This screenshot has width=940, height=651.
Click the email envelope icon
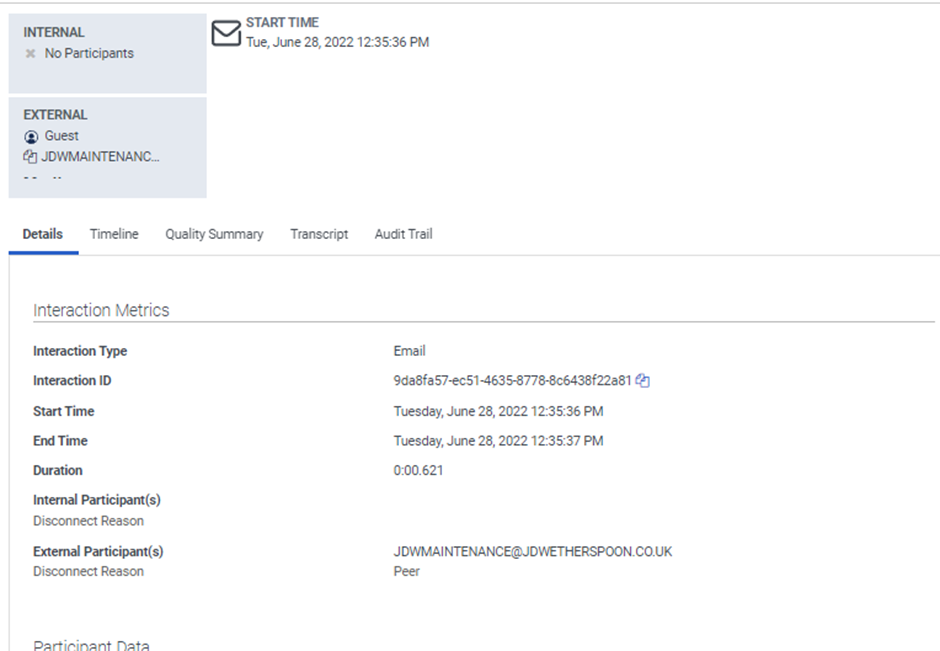(227, 33)
